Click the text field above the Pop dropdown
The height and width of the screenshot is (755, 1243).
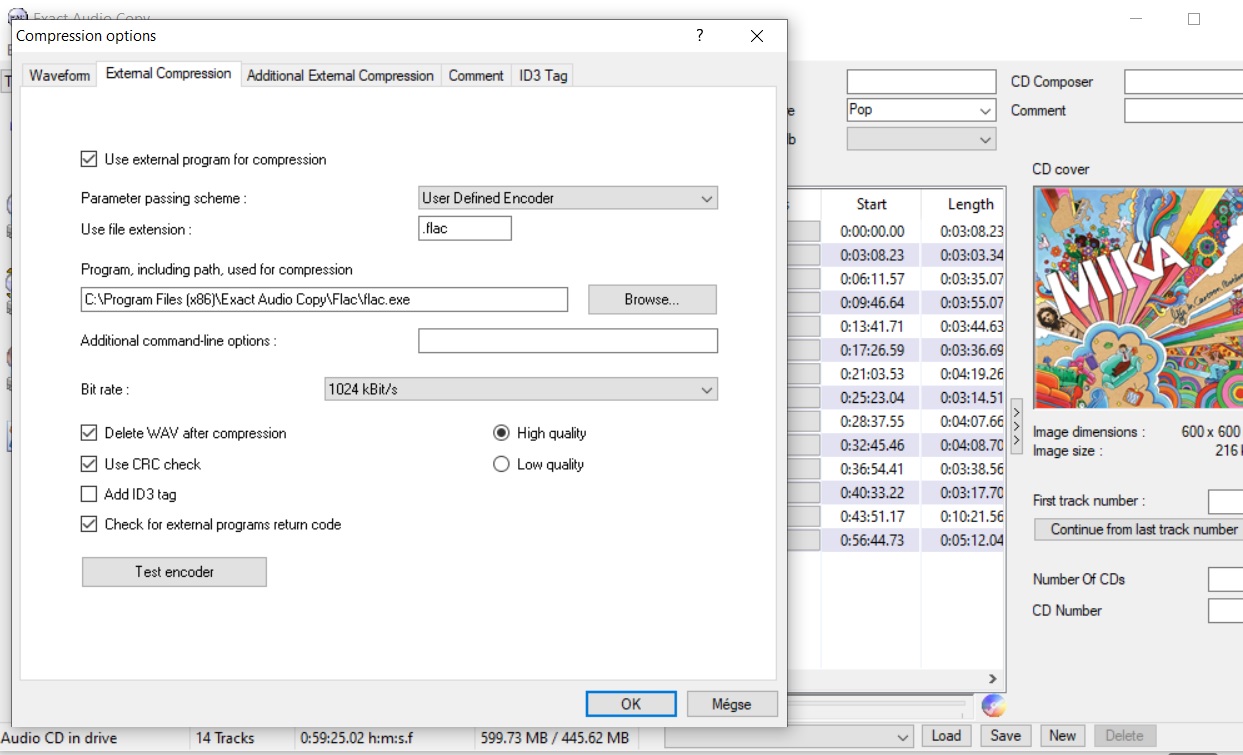coord(921,82)
